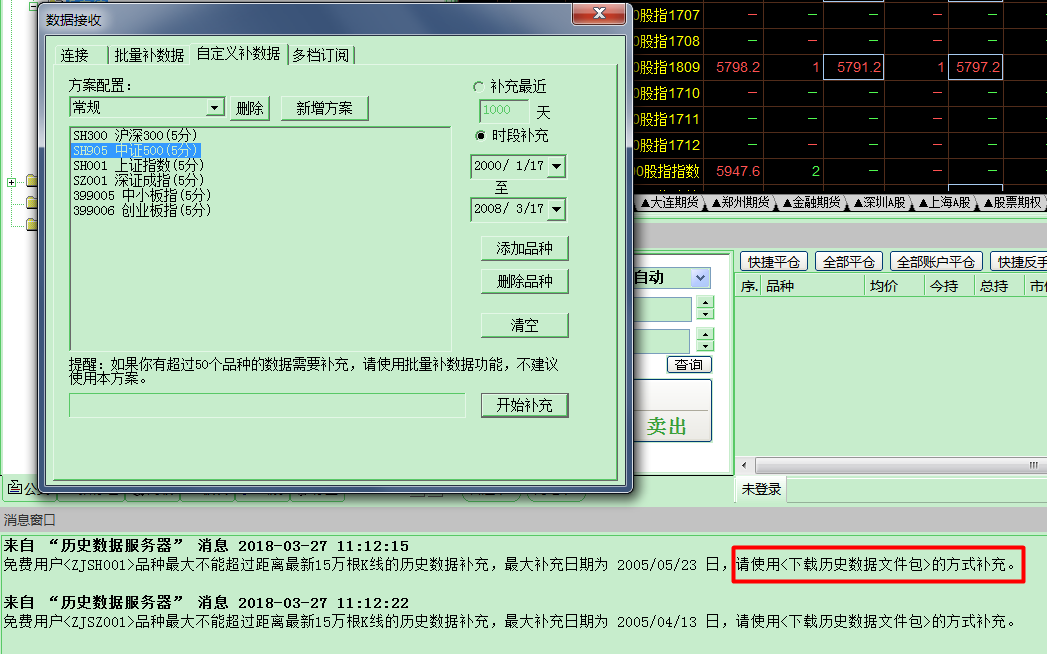Image resolution: width=1047 pixels, height=654 pixels.
Task: Open the 方案配置 常规 dropdown
Action: tap(214, 108)
